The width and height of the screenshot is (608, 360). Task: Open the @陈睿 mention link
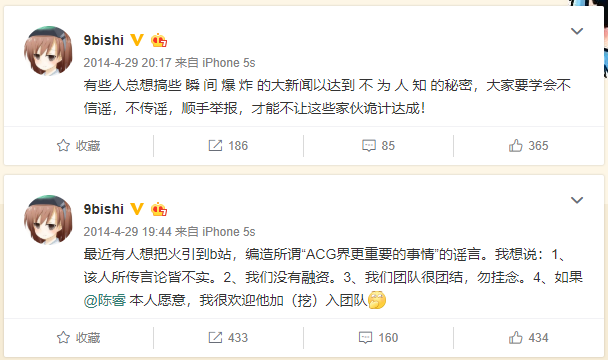pos(105,300)
